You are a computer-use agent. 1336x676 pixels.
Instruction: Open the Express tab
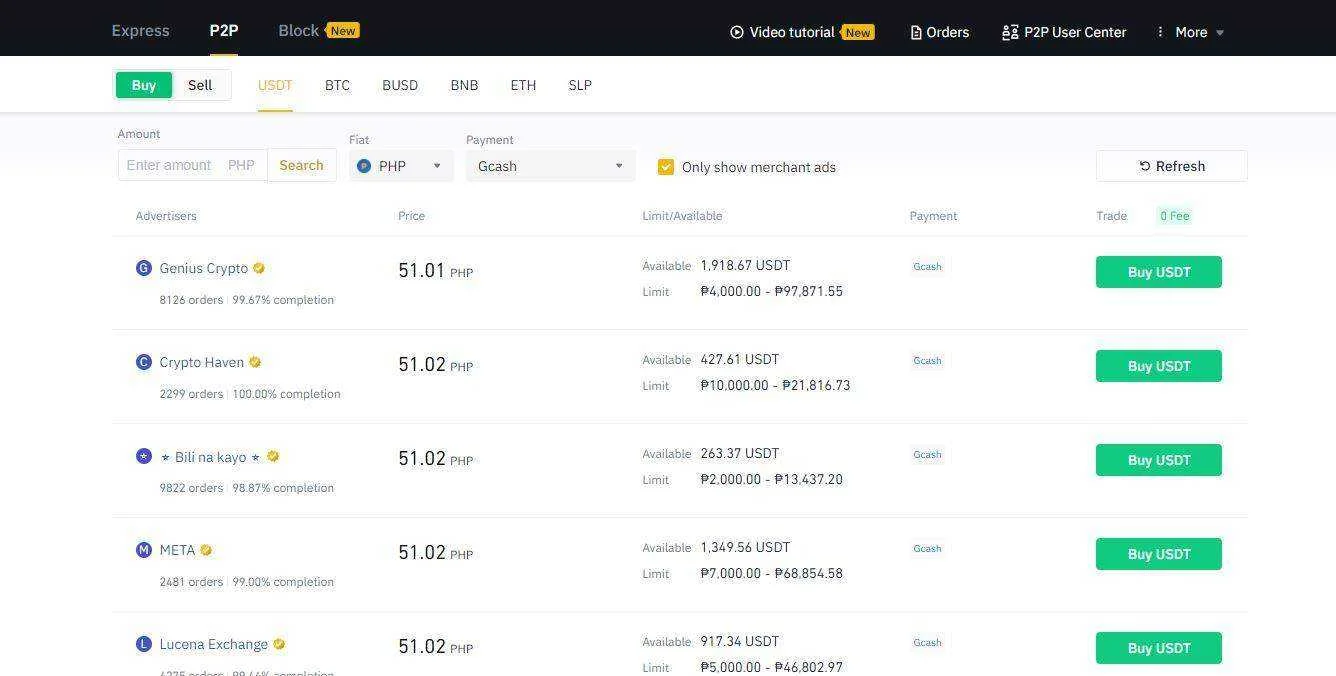141,31
